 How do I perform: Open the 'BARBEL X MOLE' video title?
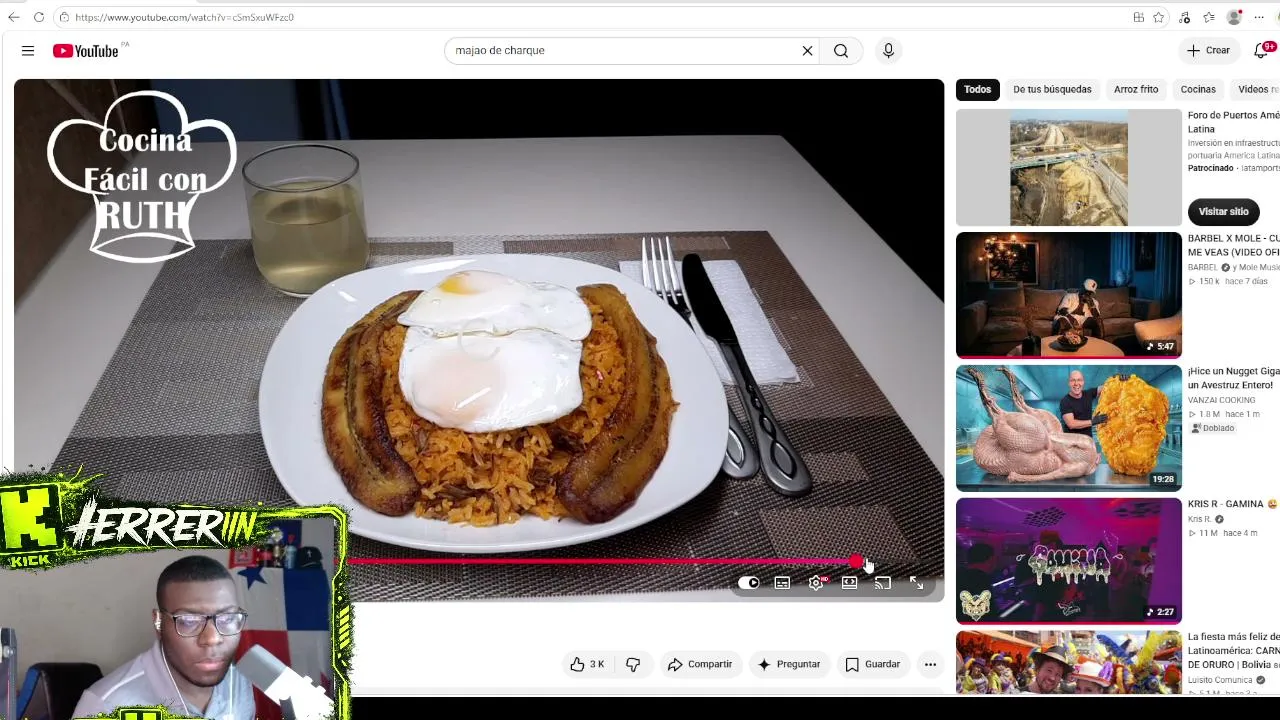point(1233,245)
